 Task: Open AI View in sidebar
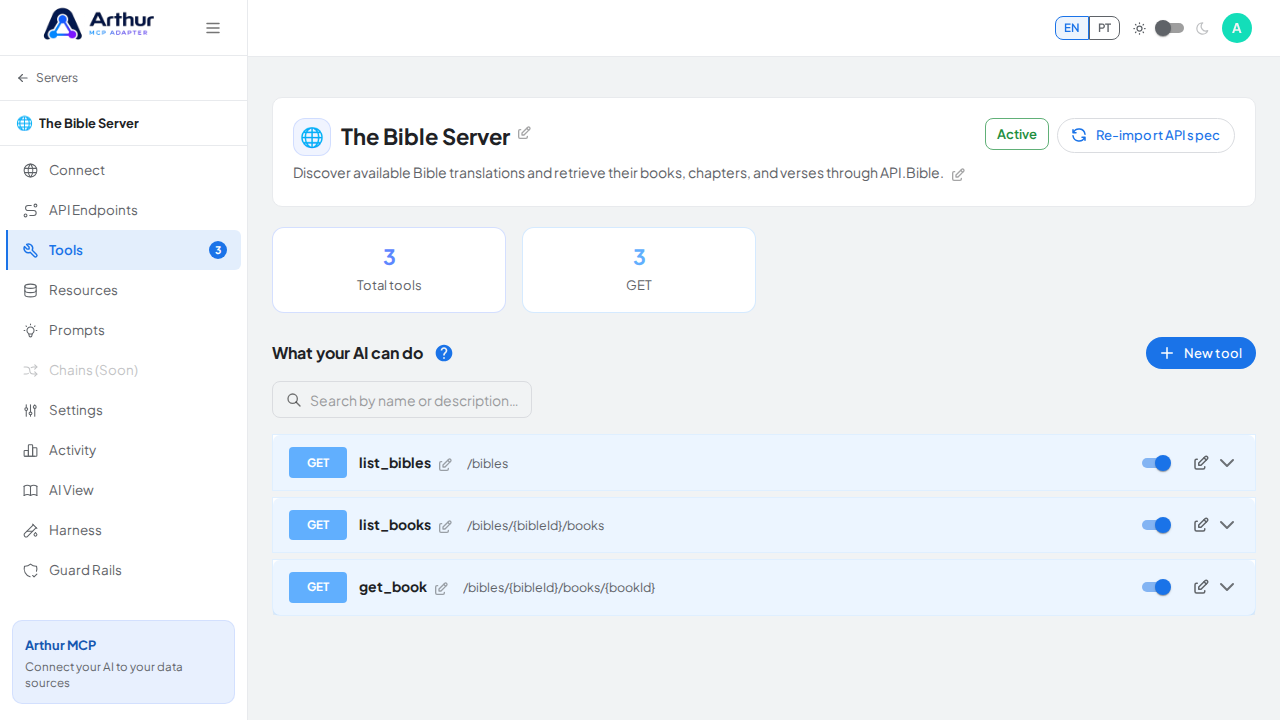point(123,490)
